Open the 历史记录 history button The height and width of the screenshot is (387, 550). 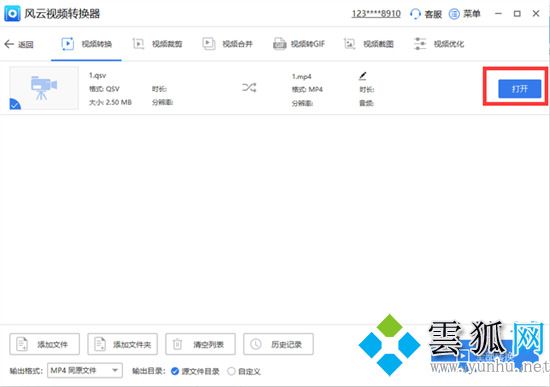(x=278, y=344)
